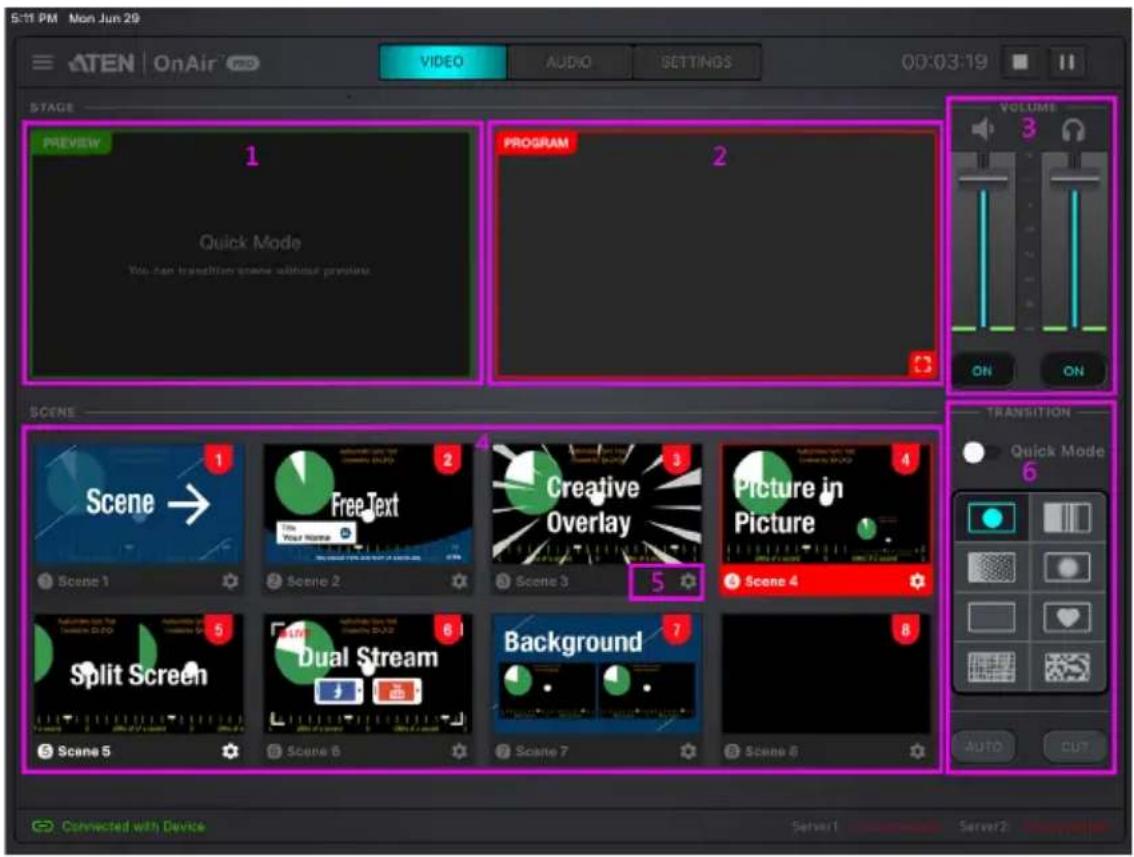
Task: Click the 'Scene 5' label text
Action: pyautogui.click(x=84, y=751)
